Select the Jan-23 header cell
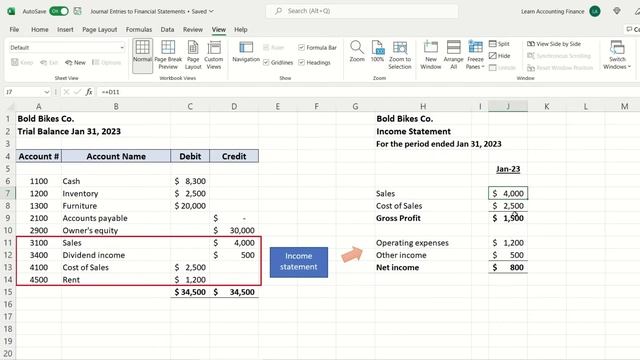This screenshot has width=640, height=360. 508,169
